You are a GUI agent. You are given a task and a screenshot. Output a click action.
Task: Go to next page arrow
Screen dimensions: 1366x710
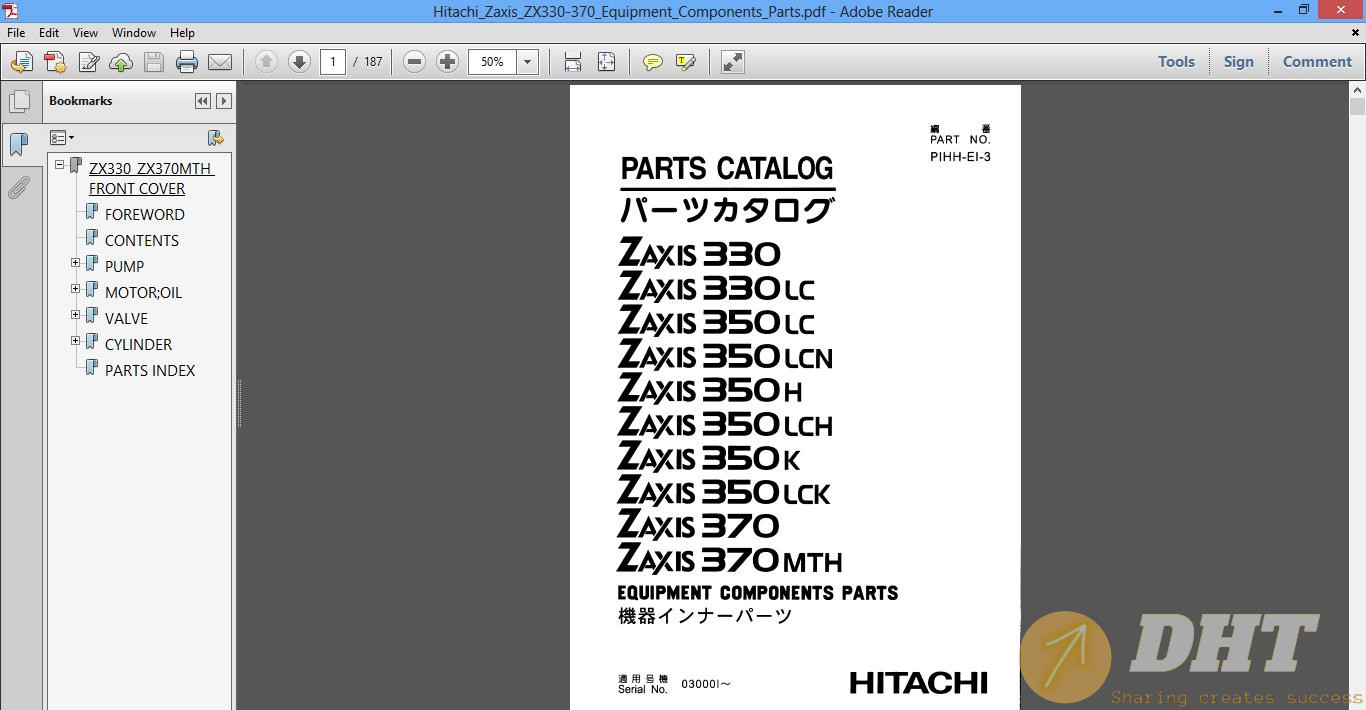299,62
